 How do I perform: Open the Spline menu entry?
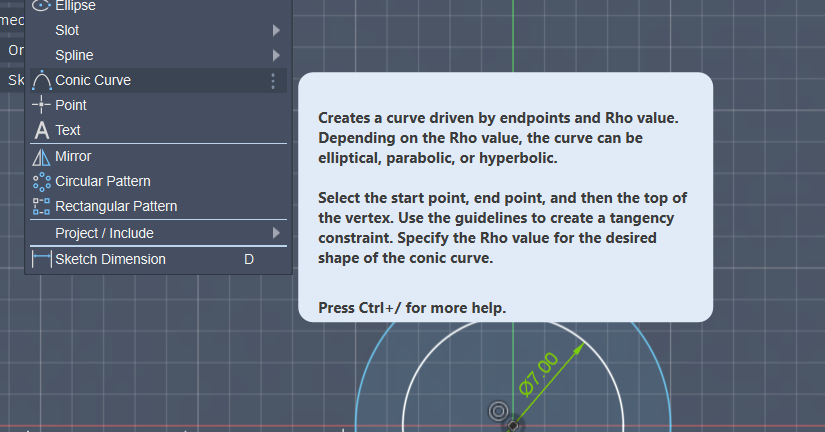click(x=158, y=55)
